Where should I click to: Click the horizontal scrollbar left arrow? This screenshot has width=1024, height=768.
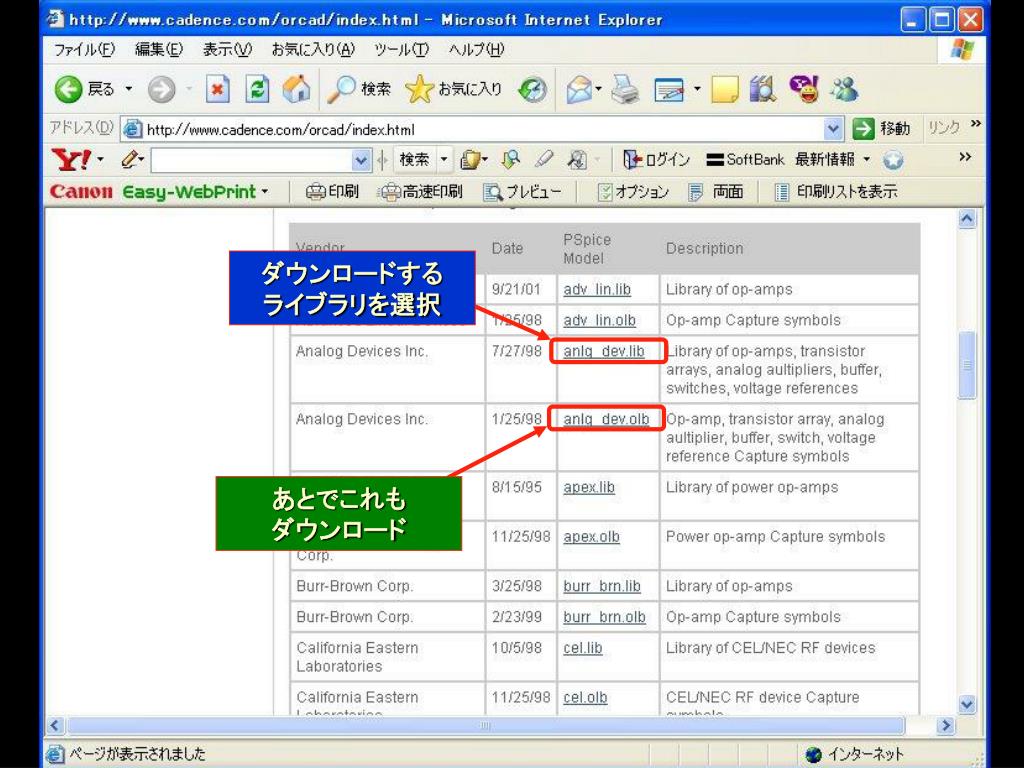56,725
